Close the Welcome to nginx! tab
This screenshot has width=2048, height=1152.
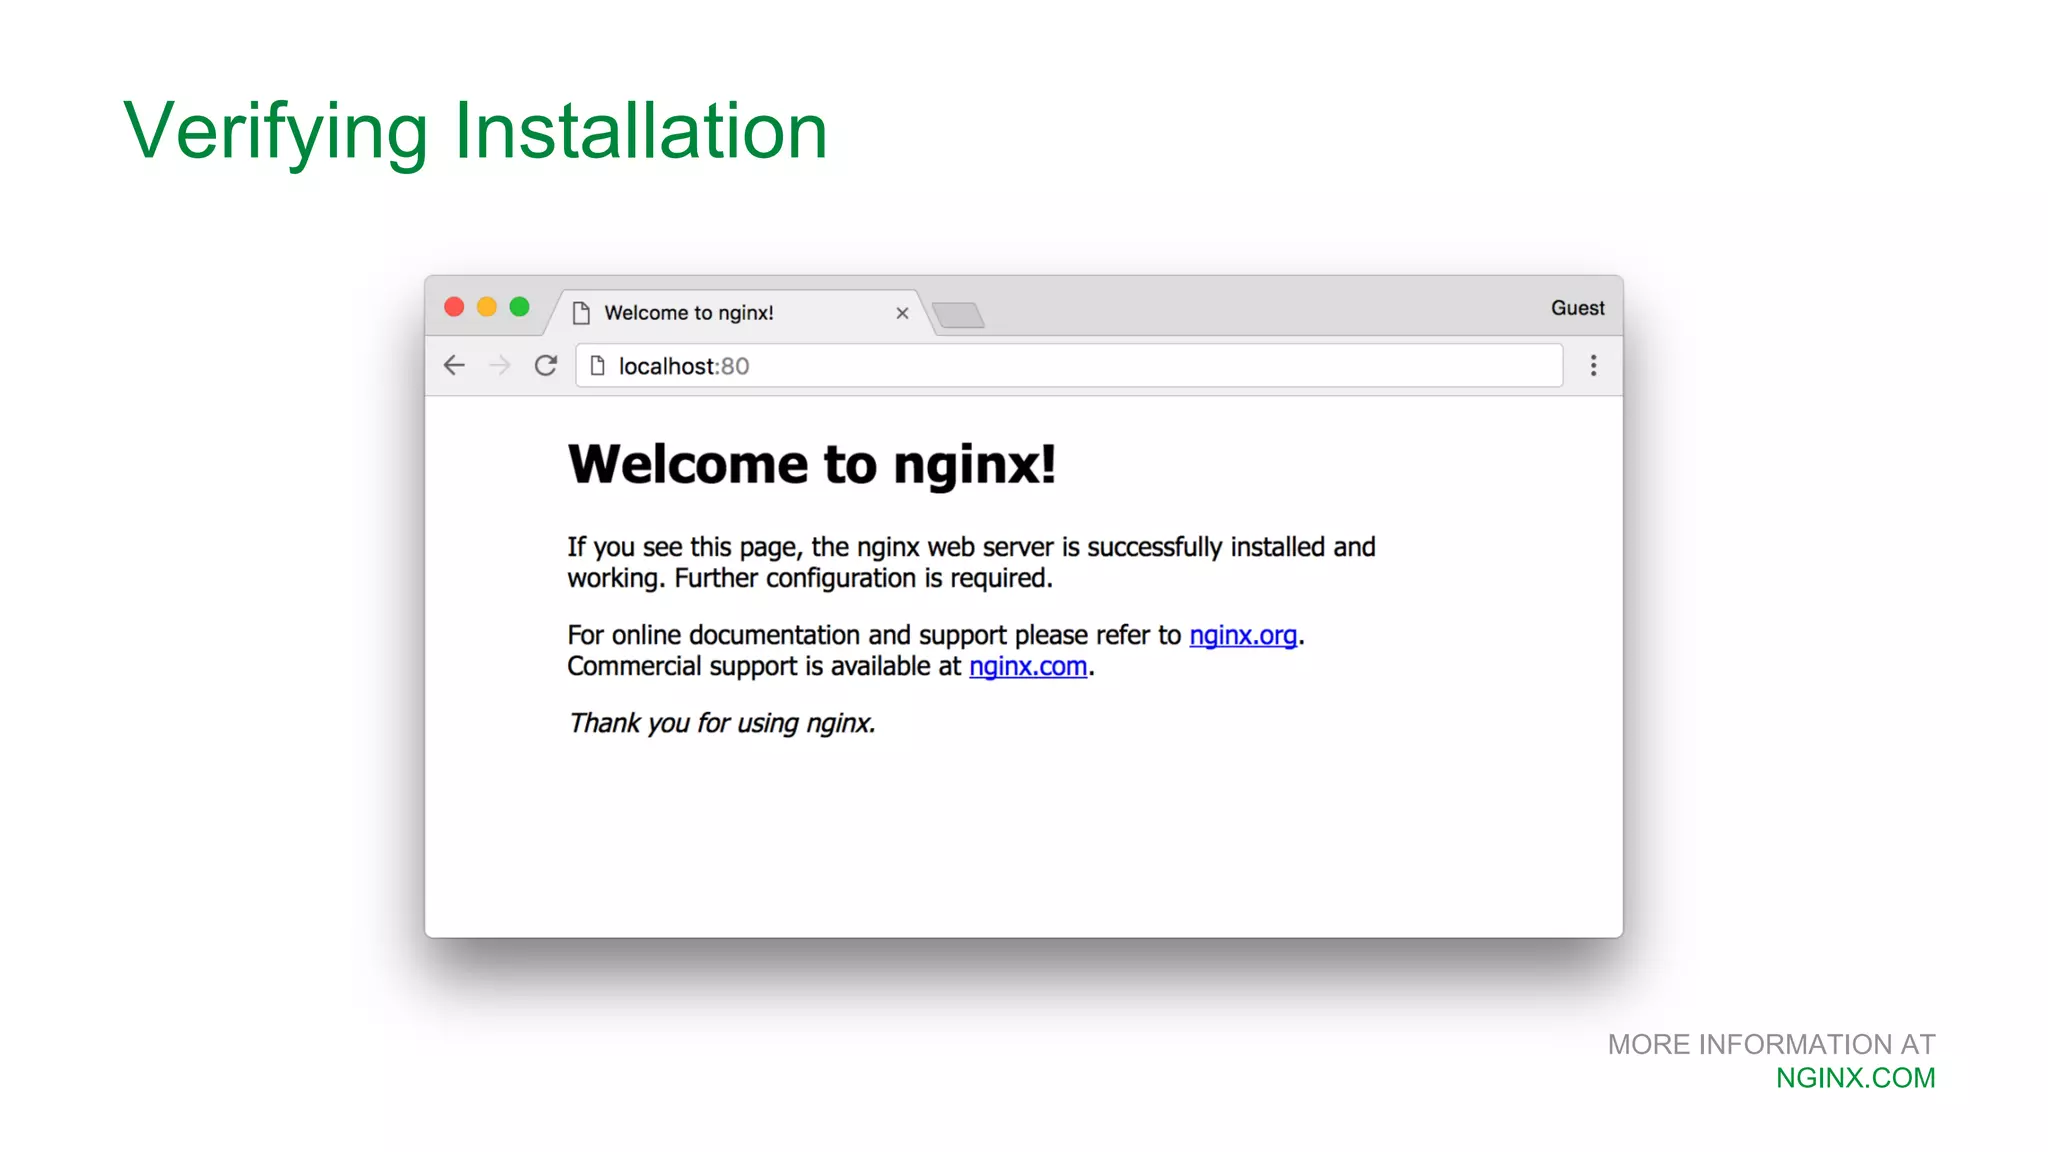[x=902, y=313]
